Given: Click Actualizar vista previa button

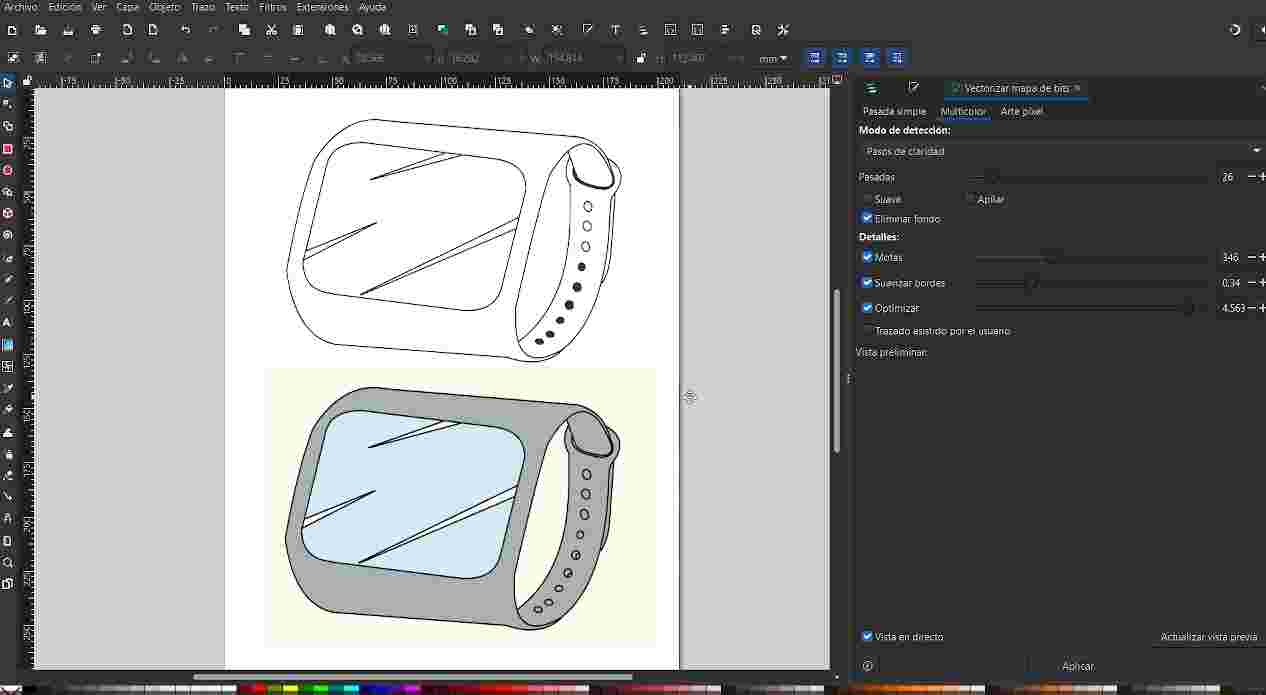Looking at the screenshot, I should (1208, 637).
